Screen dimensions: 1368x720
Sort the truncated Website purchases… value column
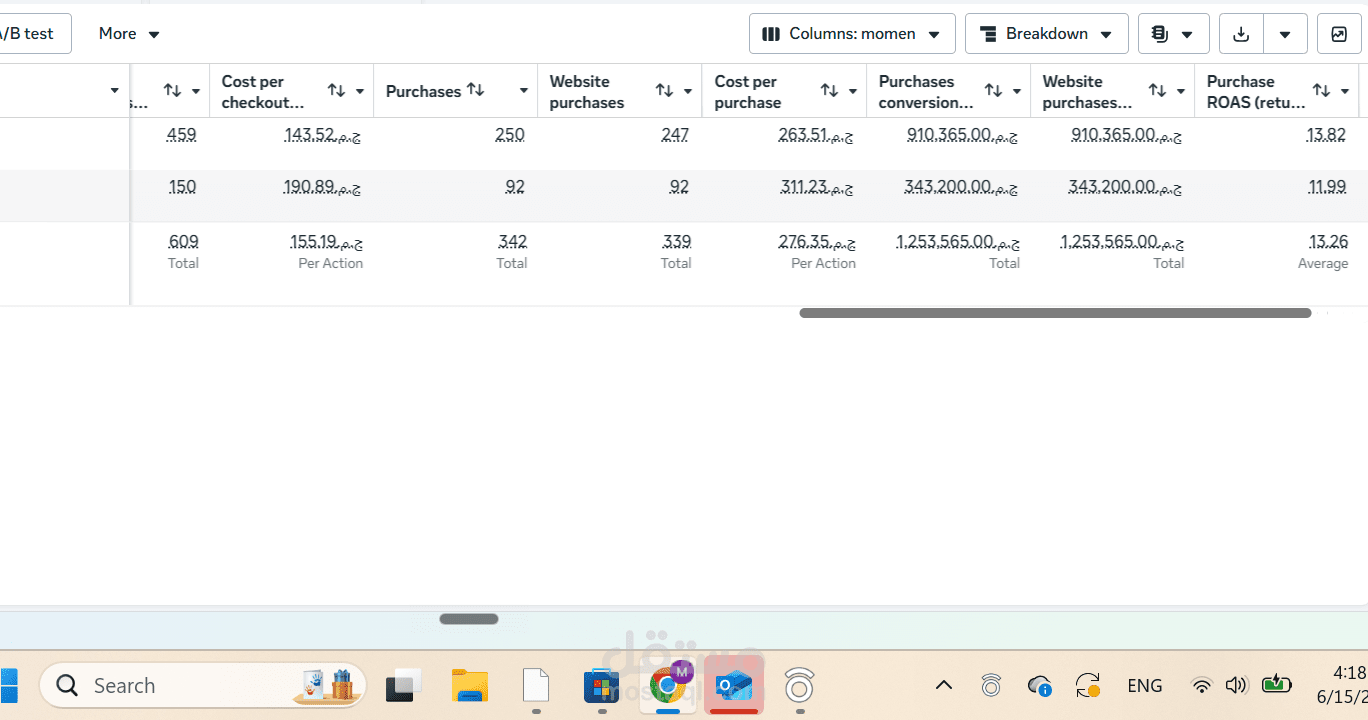click(1157, 91)
